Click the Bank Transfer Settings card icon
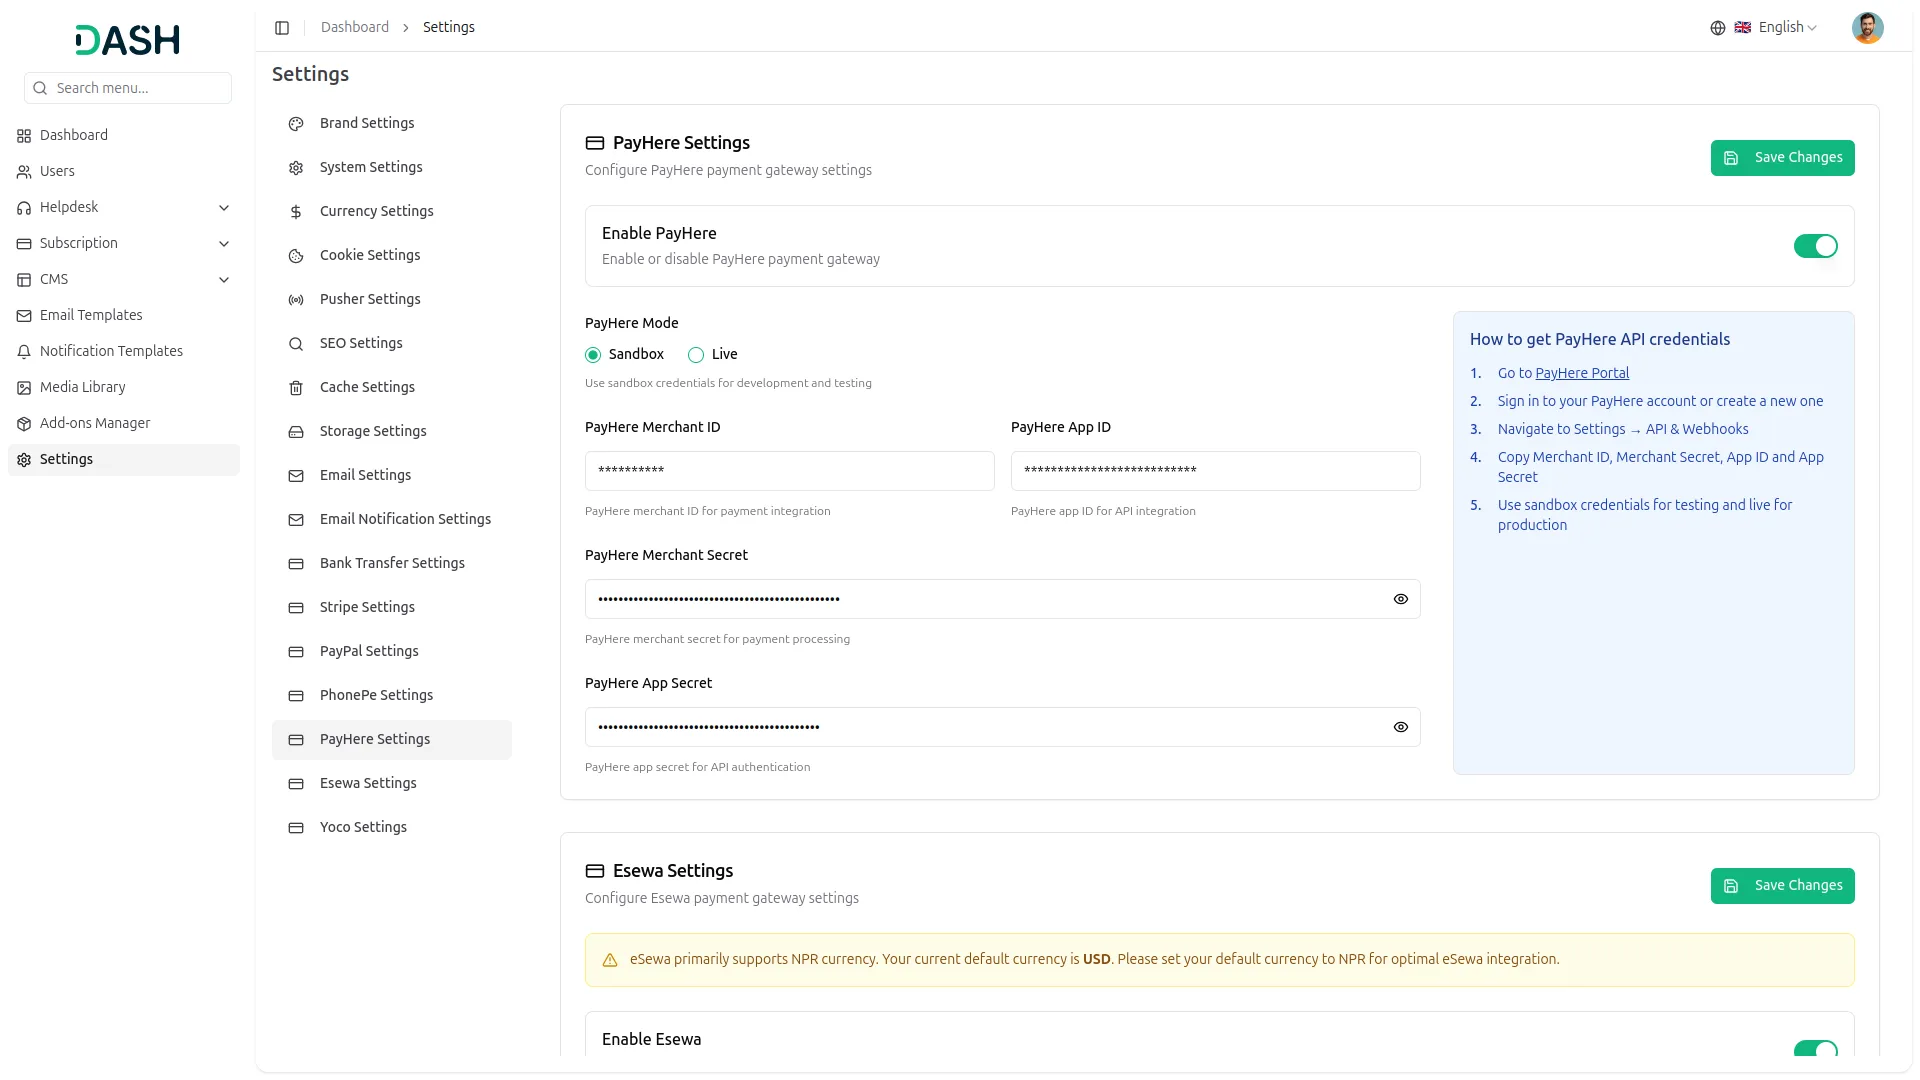Image resolution: width=1920 pixels, height=1080 pixels. (296, 564)
